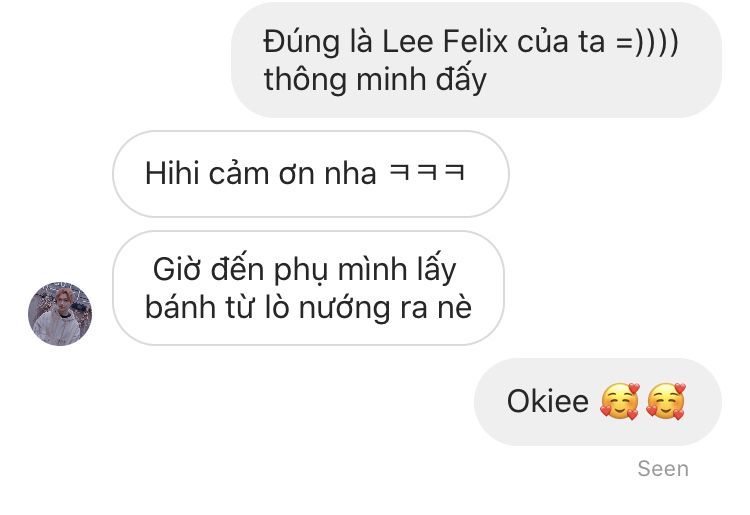750x515 pixels.
Task: Select the 'Okiee' sent message bubble
Action: (598, 402)
